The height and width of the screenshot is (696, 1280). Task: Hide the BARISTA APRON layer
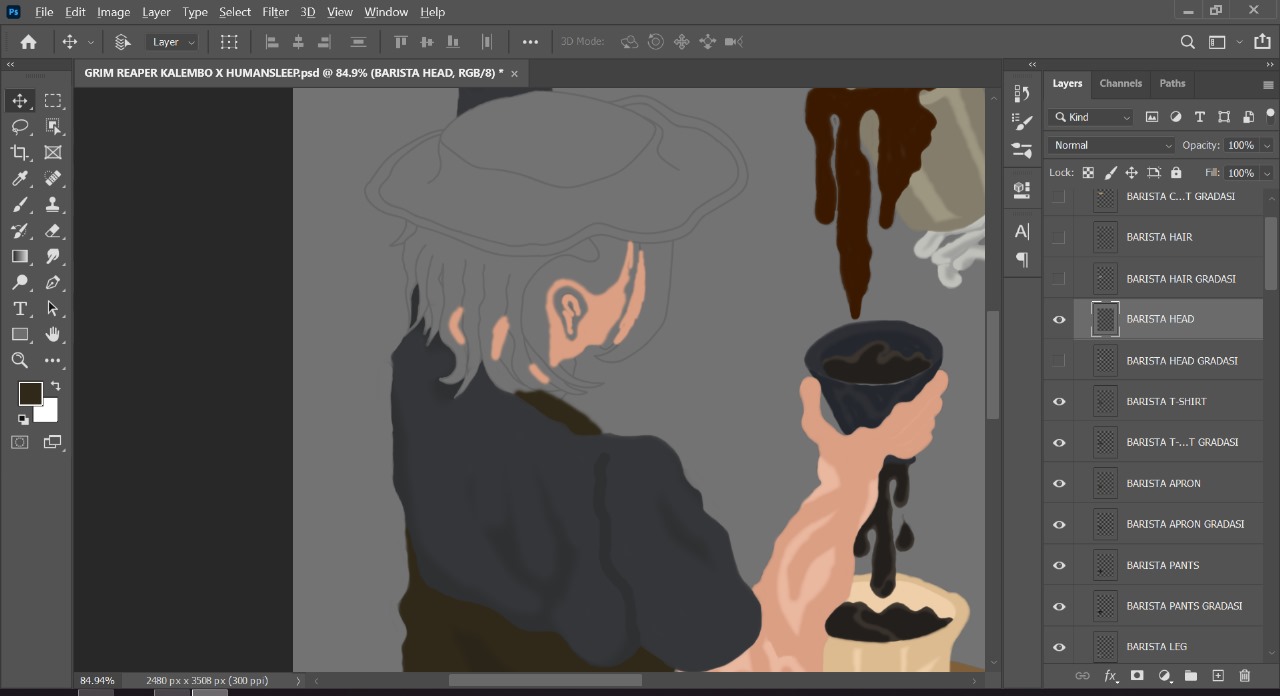click(1059, 484)
